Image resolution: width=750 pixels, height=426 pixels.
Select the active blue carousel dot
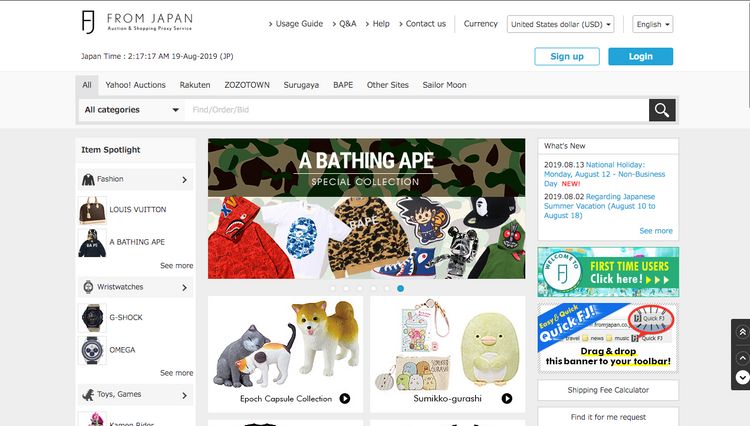(400, 288)
